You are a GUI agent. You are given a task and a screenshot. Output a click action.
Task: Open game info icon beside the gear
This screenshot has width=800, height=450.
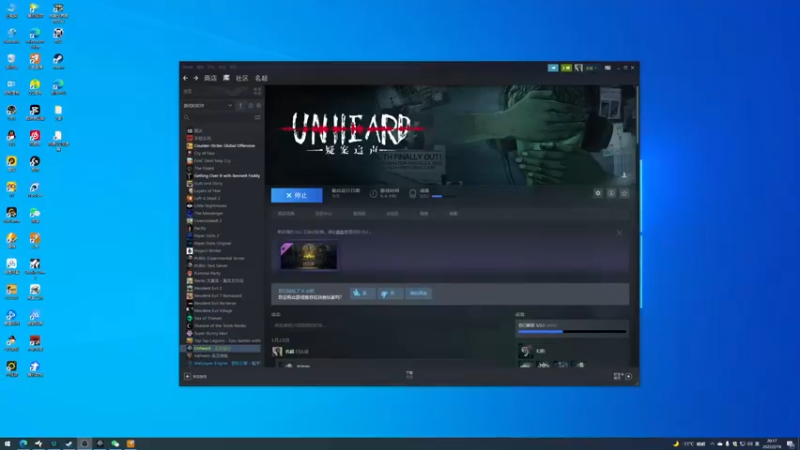pyautogui.click(x=611, y=193)
